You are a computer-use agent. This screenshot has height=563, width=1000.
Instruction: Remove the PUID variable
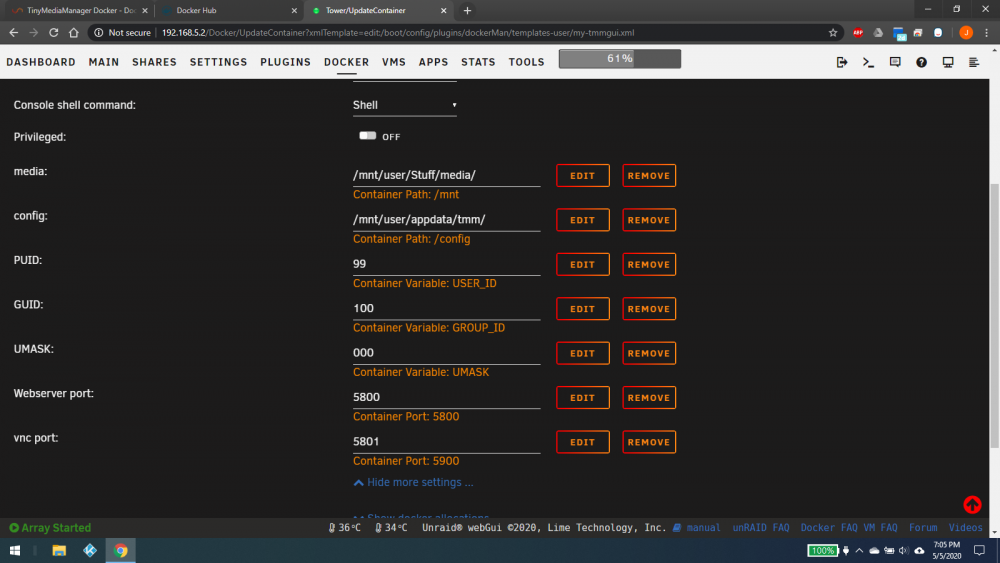(649, 264)
